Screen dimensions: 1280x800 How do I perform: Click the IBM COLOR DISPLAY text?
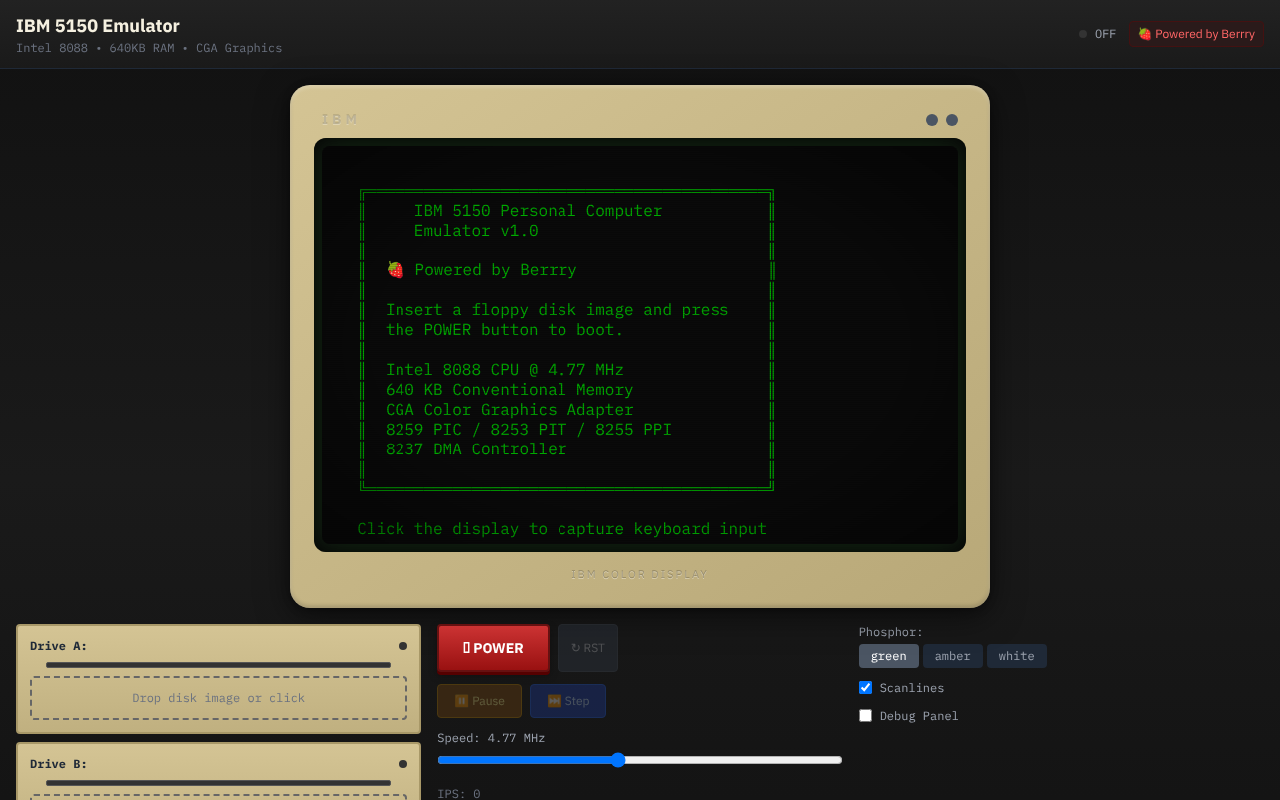639,574
